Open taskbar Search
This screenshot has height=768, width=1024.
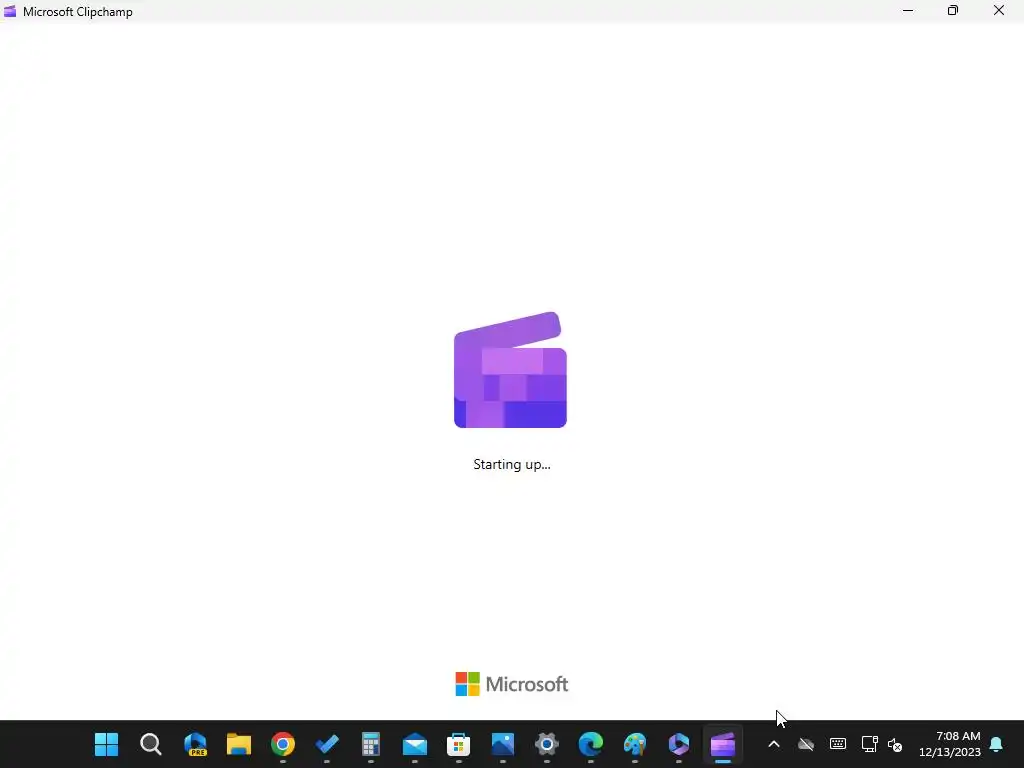pyautogui.click(x=151, y=744)
